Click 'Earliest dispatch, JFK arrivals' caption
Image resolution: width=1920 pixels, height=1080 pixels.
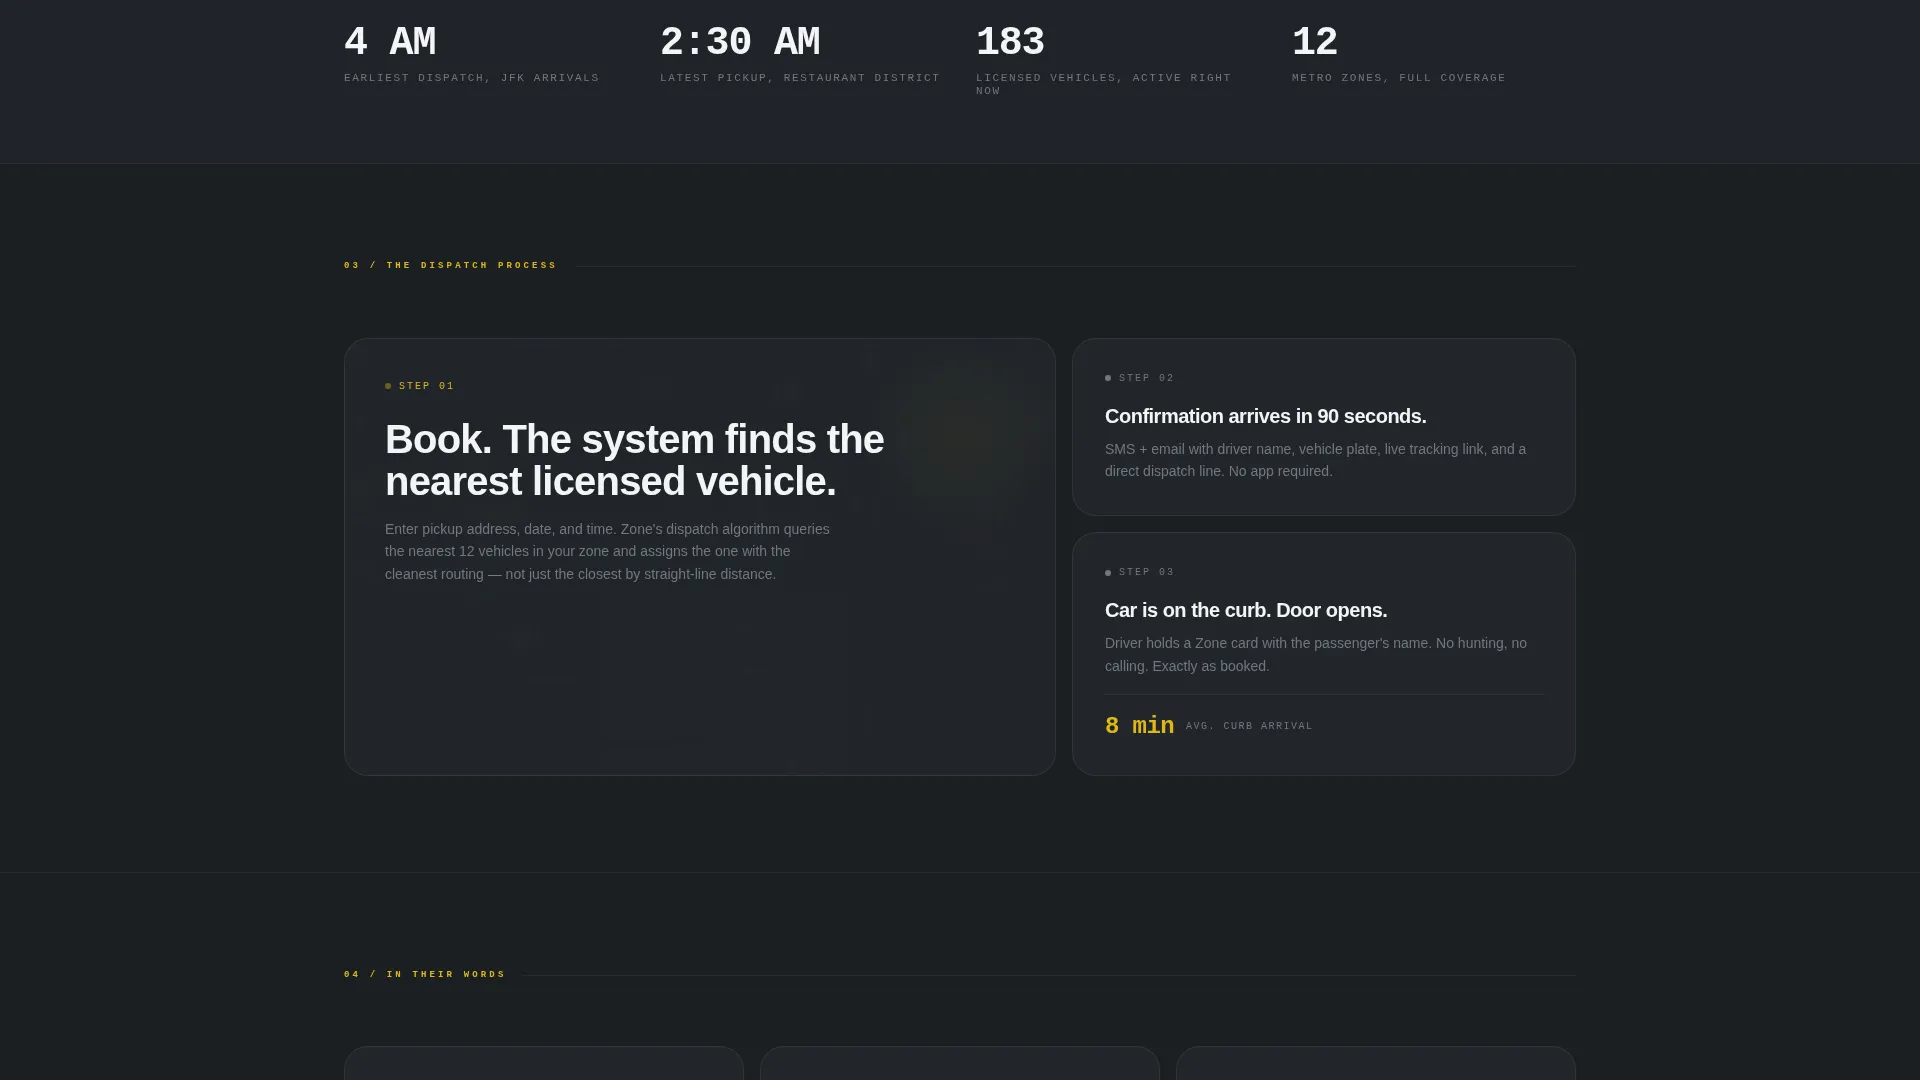click(472, 78)
